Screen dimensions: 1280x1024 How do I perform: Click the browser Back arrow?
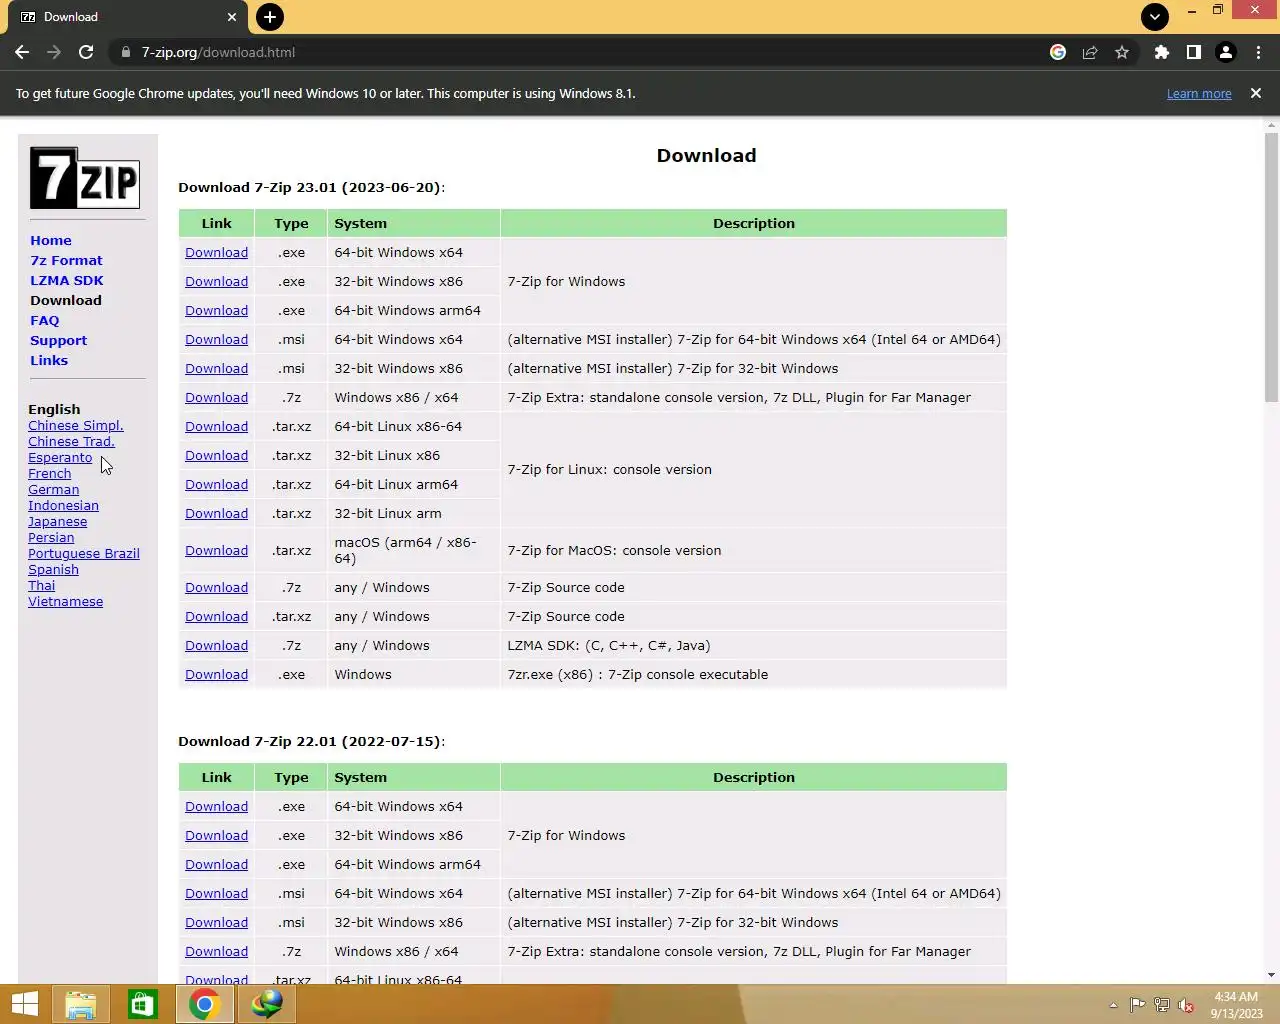pyautogui.click(x=22, y=52)
